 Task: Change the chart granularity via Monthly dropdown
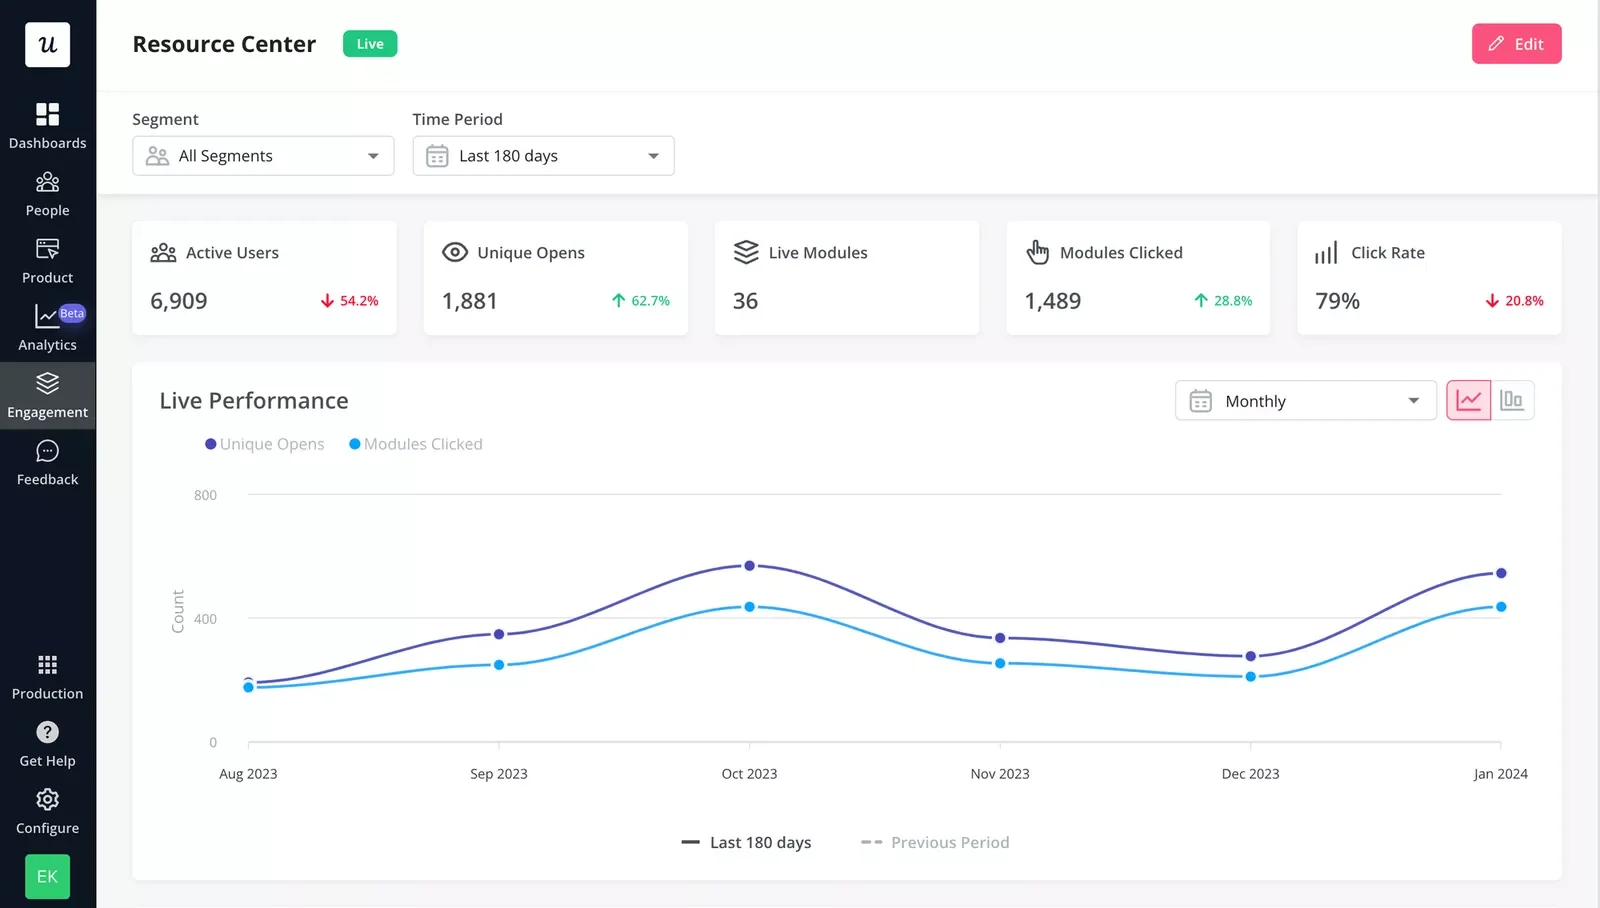1305,400
